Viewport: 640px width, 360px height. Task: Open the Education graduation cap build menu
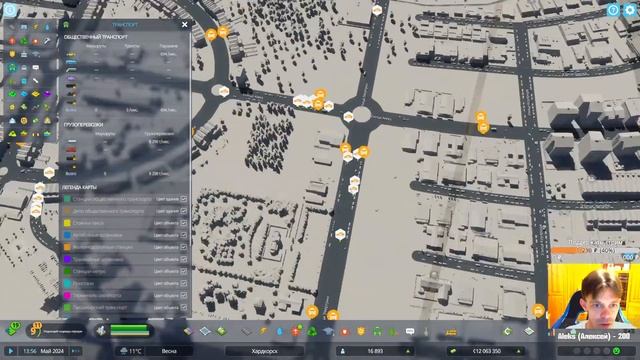point(329,331)
